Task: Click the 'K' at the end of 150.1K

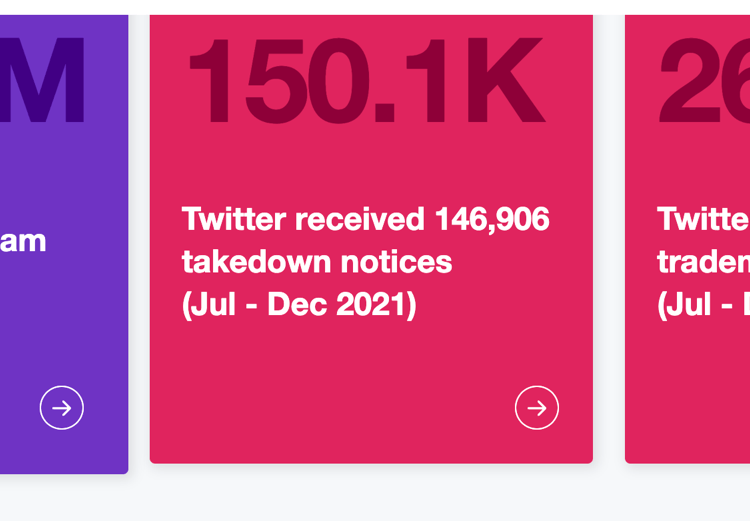Action: tap(506, 79)
